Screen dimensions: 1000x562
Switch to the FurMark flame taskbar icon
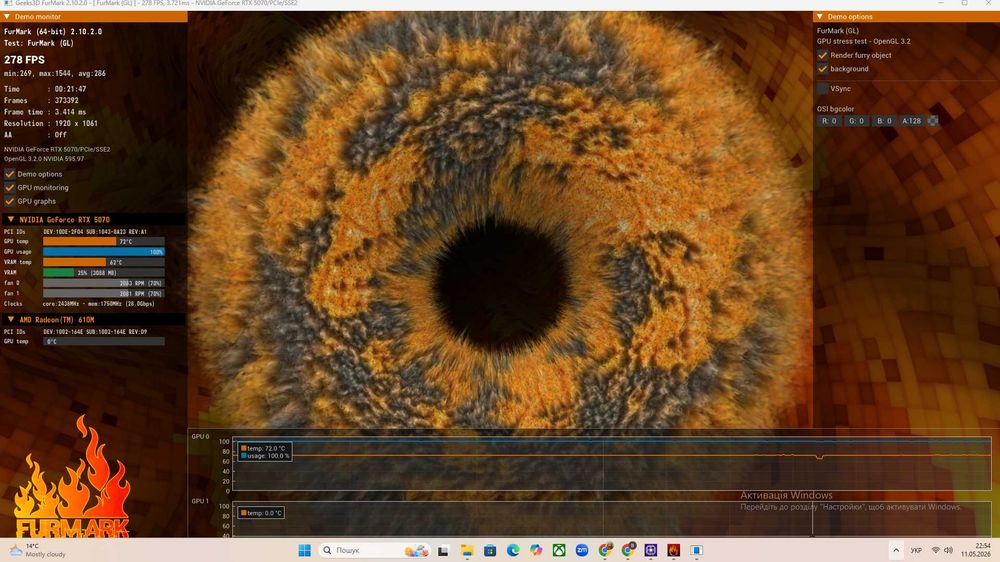pos(673,550)
